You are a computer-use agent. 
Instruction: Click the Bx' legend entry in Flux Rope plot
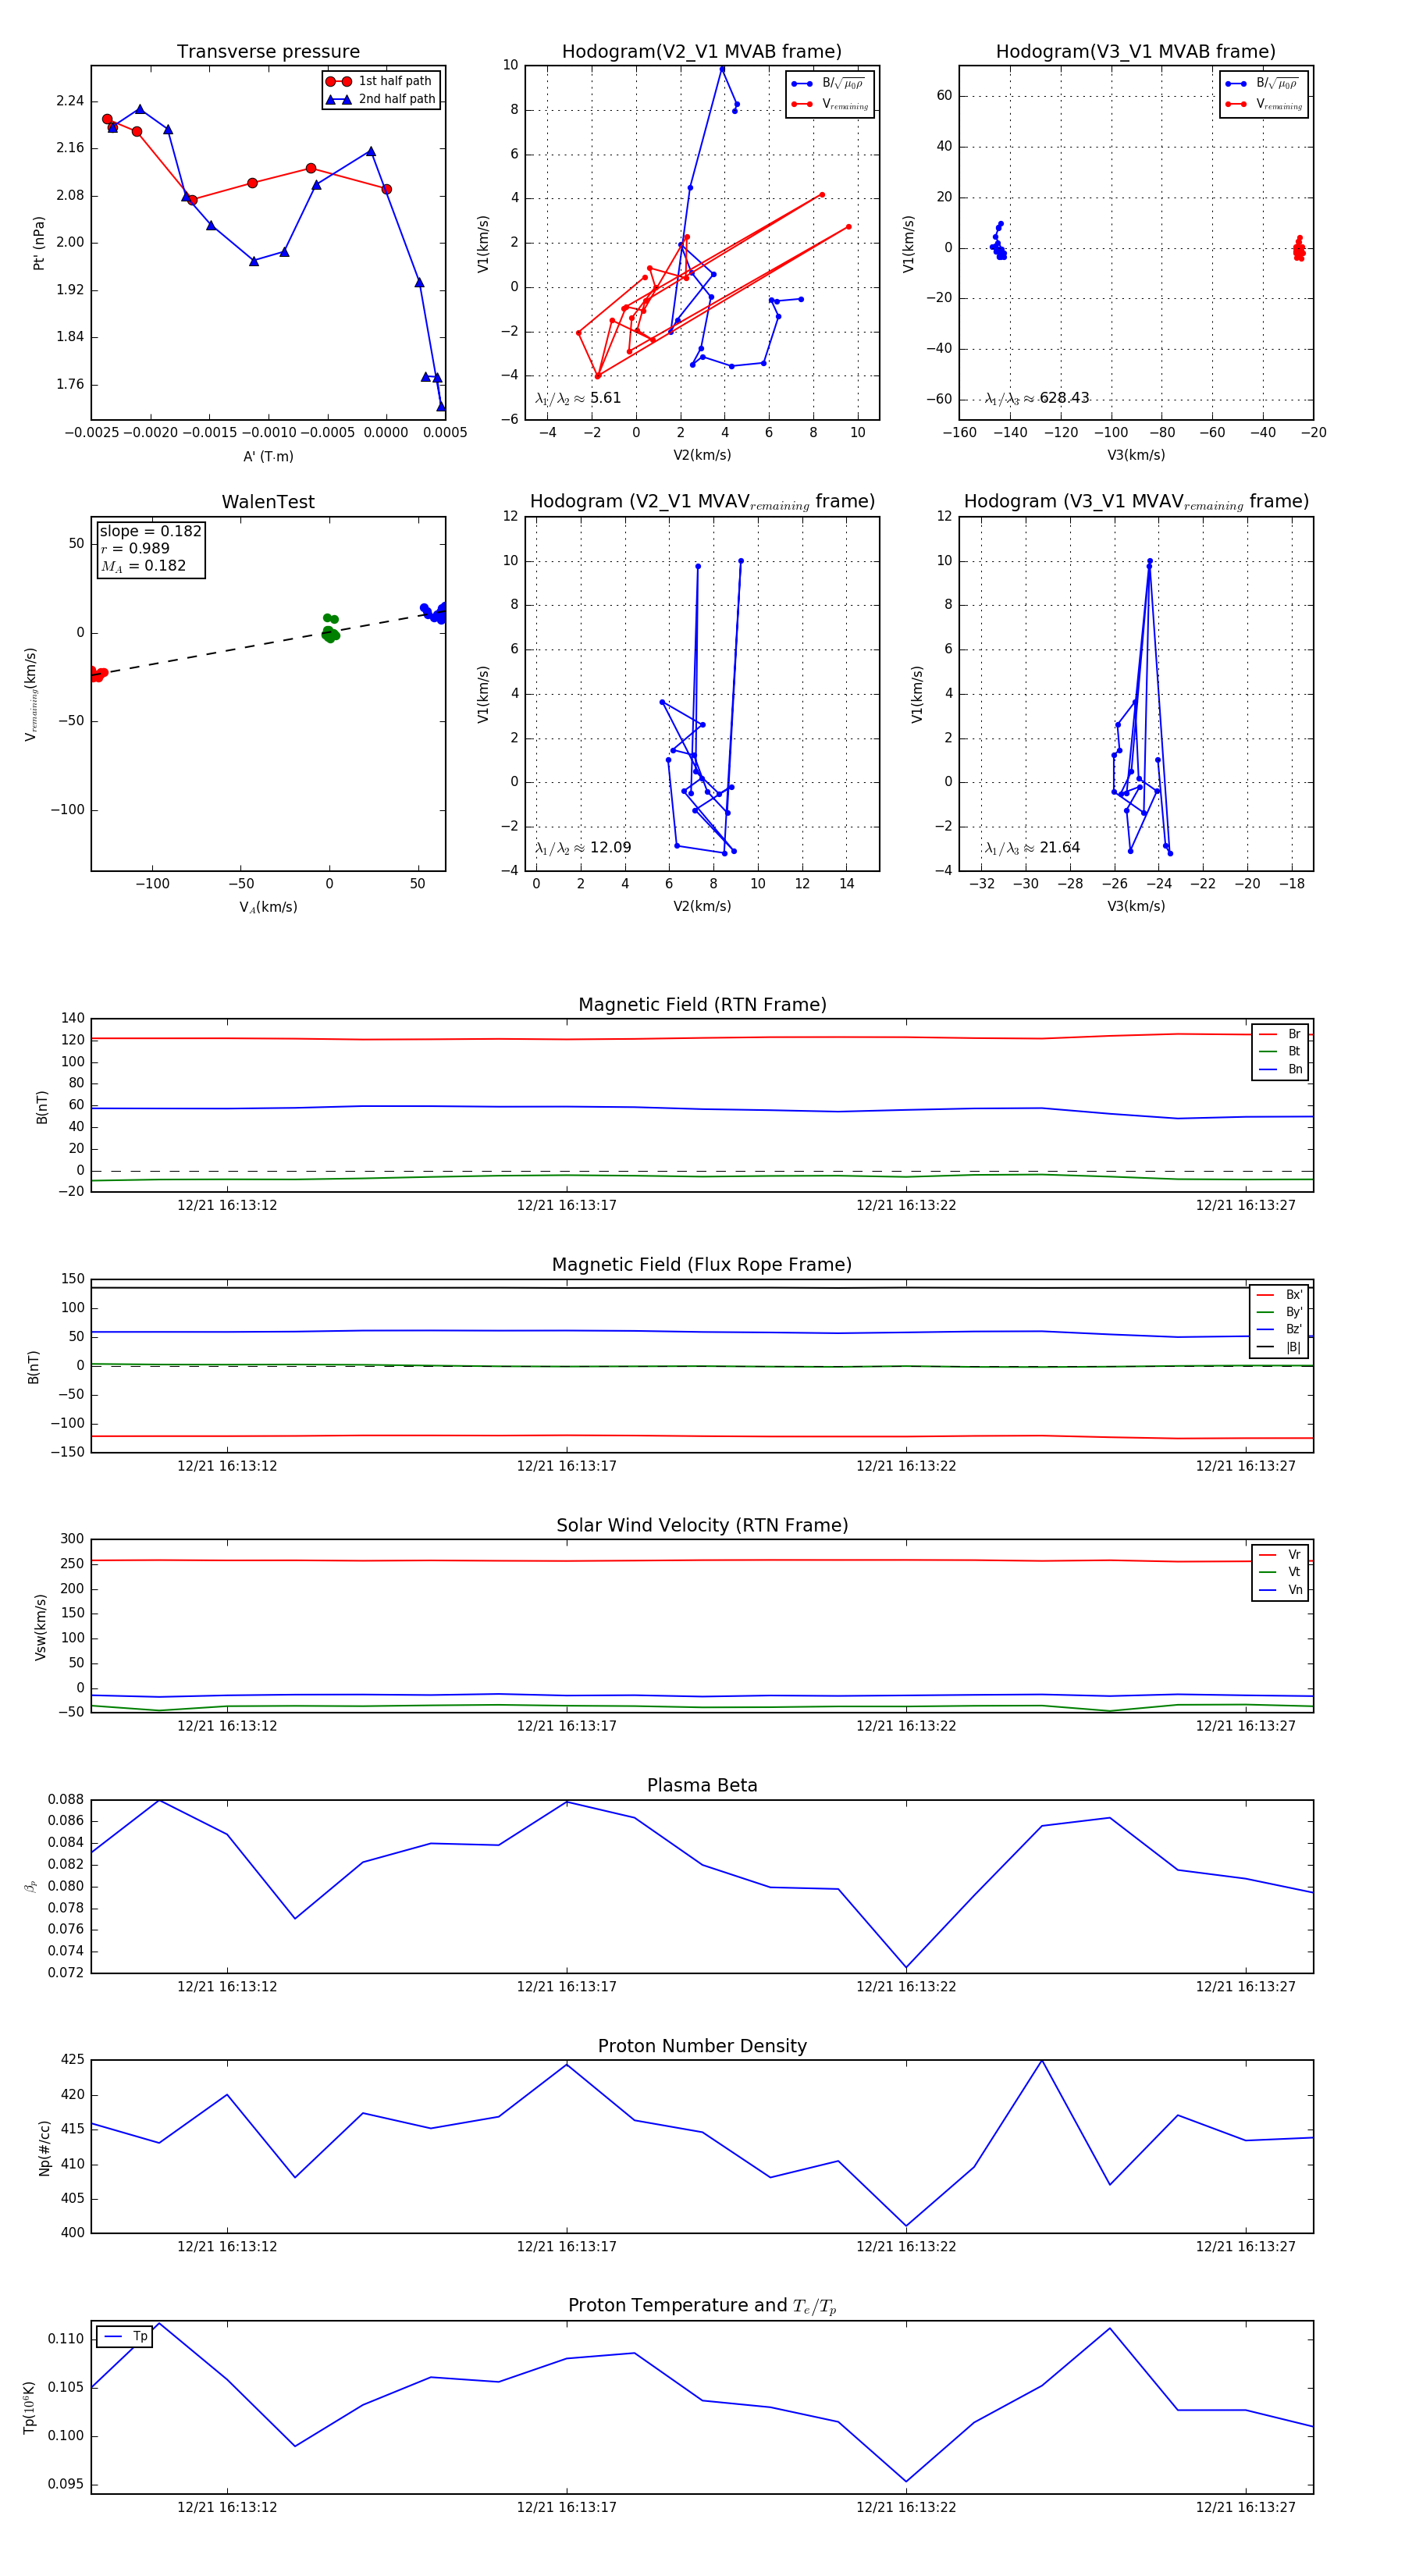(1279, 1294)
